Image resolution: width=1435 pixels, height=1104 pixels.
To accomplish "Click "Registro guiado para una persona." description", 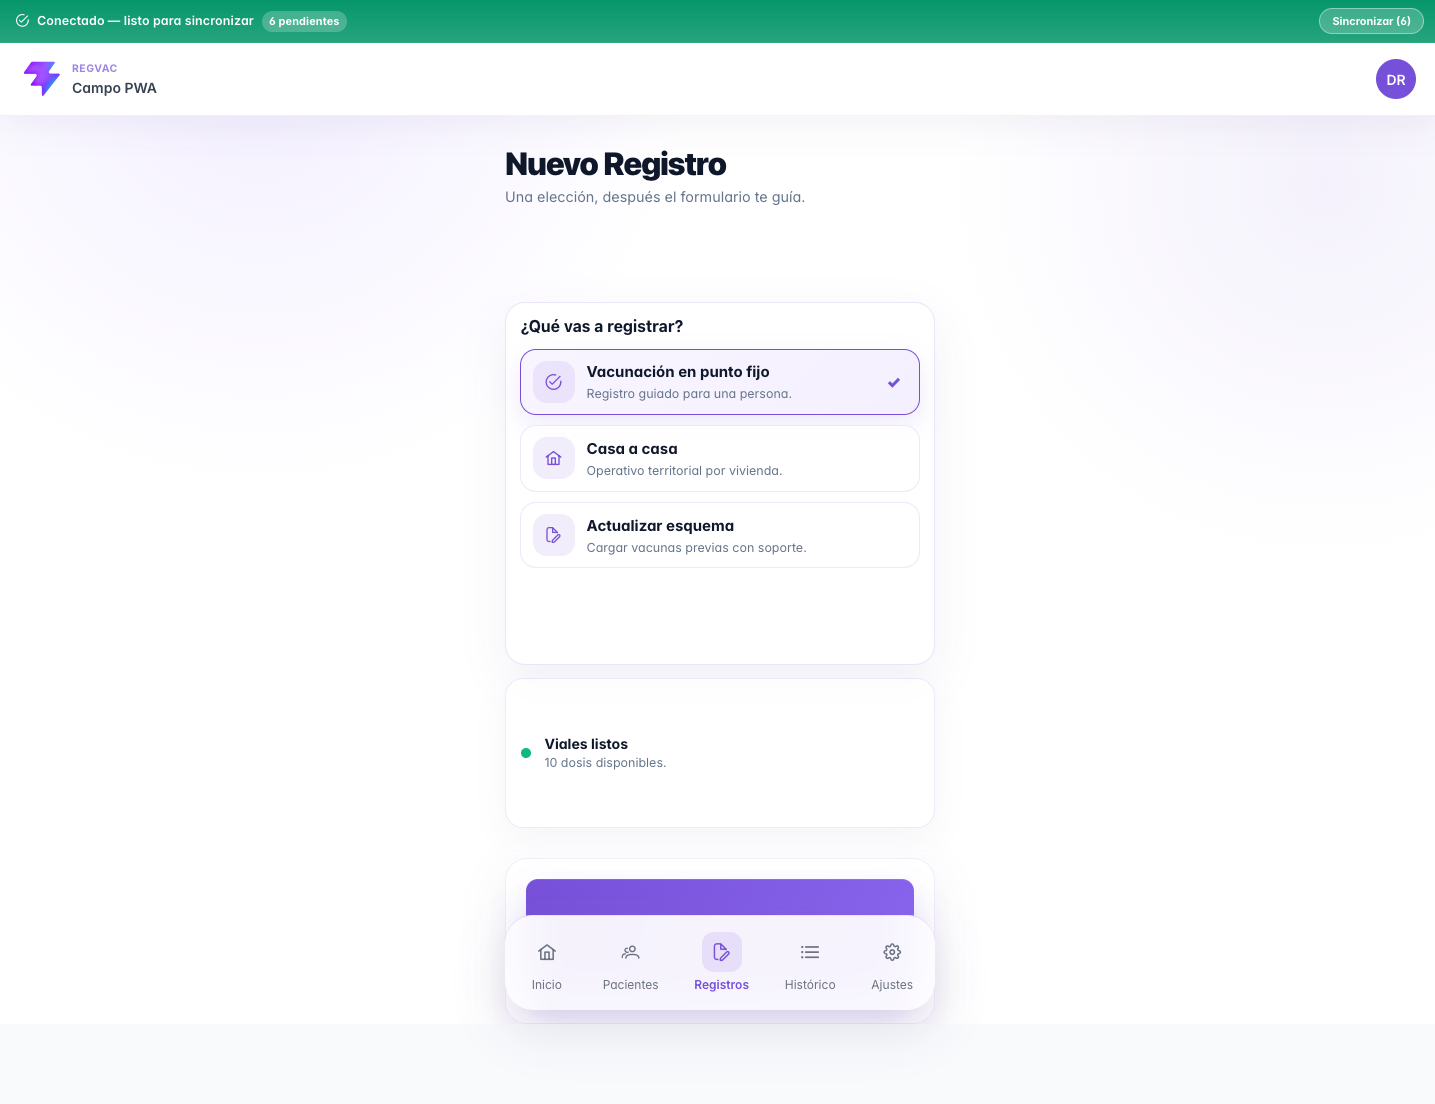I will pos(689,394).
